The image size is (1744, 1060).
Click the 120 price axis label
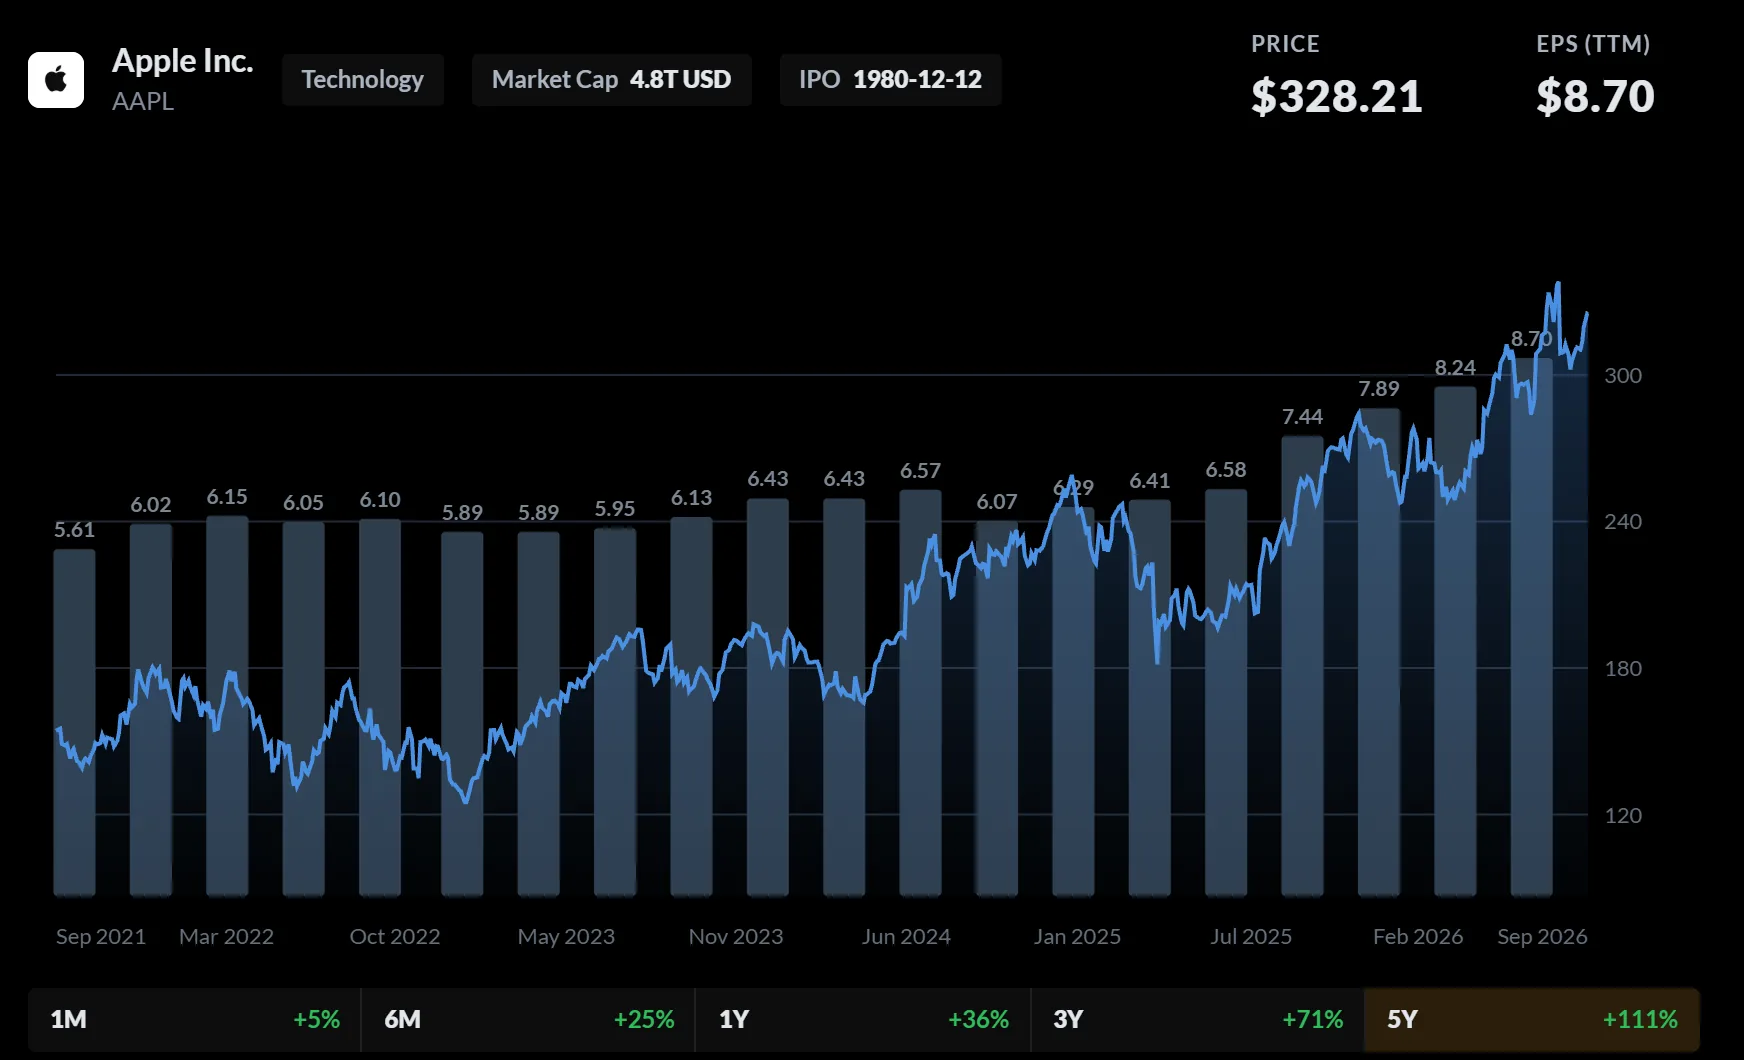click(x=1623, y=816)
